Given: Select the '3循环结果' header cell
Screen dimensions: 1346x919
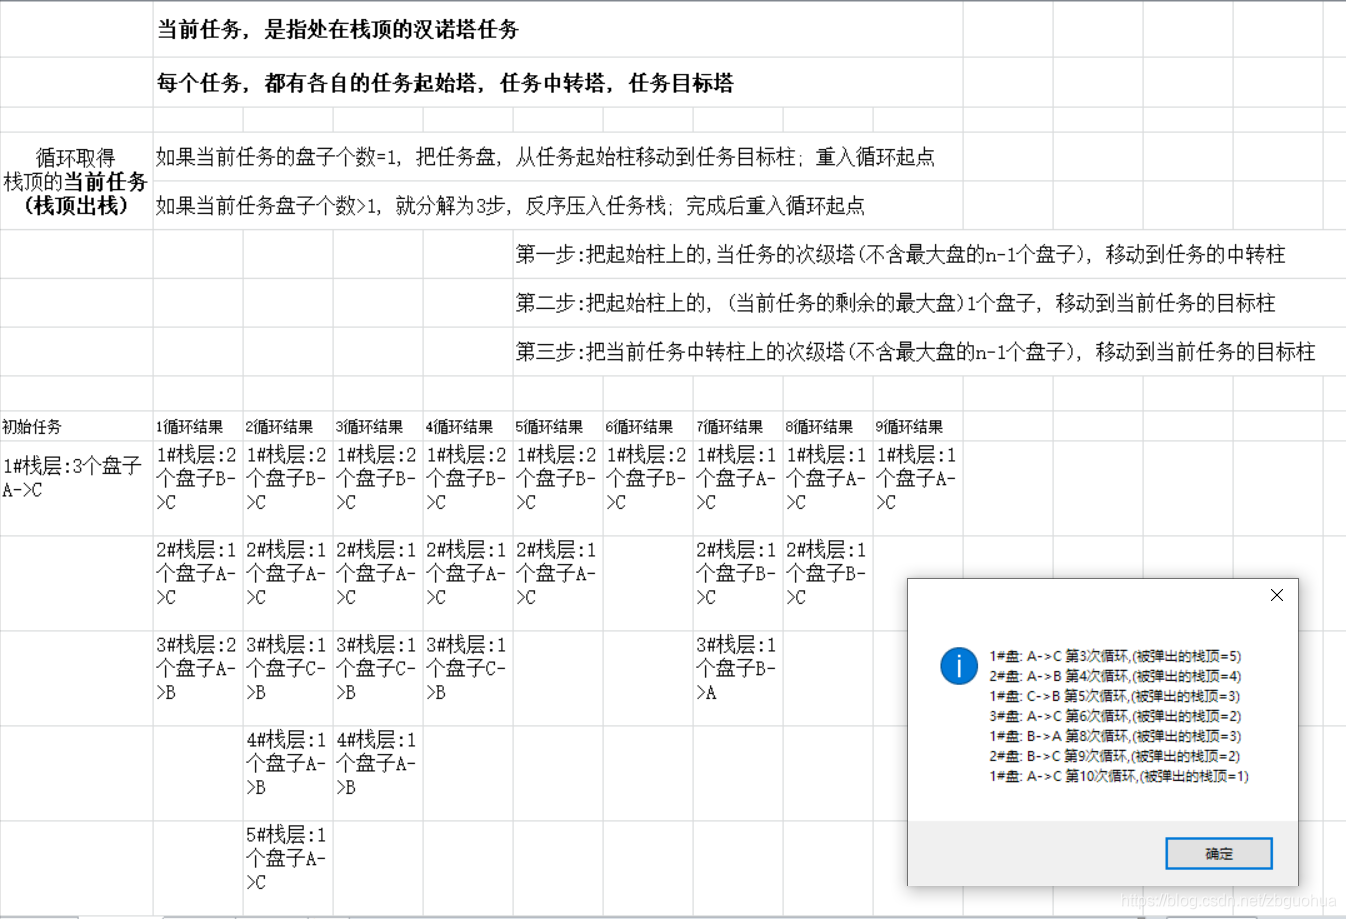Looking at the screenshot, I should point(378,426).
